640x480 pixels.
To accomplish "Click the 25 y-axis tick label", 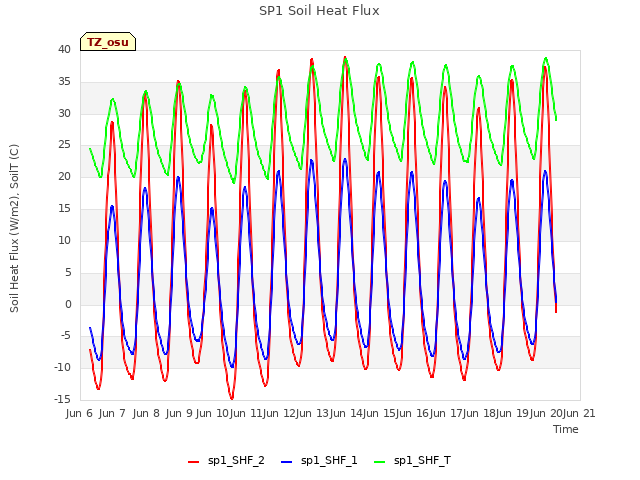I will tap(64, 144).
